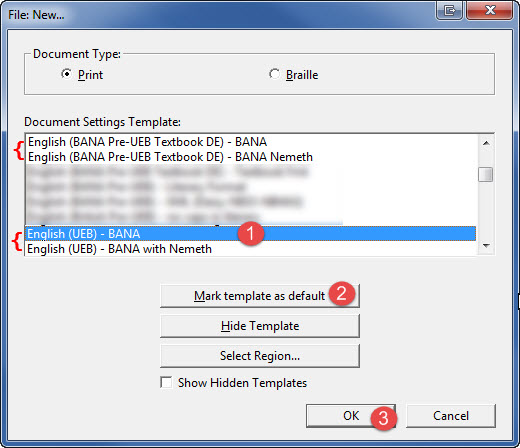Image resolution: width=520 pixels, height=448 pixels.
Task: Select the English (UEB) - BANA template
Action: point(250,234)
